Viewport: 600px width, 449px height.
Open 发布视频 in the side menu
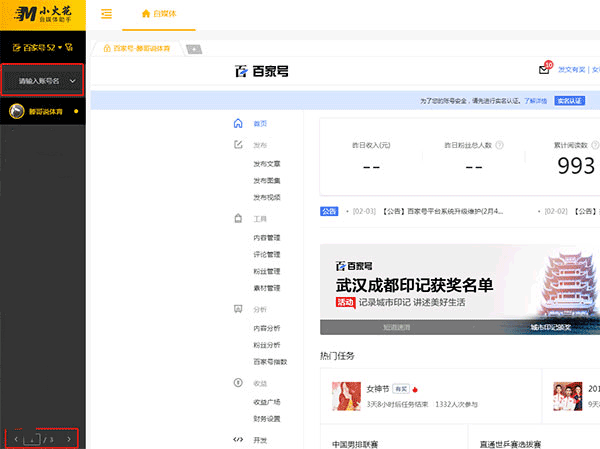[x=267, y=197]
